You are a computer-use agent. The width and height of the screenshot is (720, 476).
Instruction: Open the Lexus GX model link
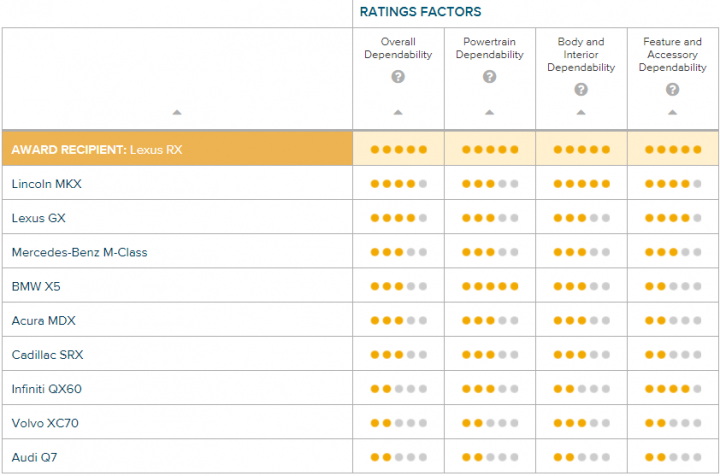pos(39,218)
